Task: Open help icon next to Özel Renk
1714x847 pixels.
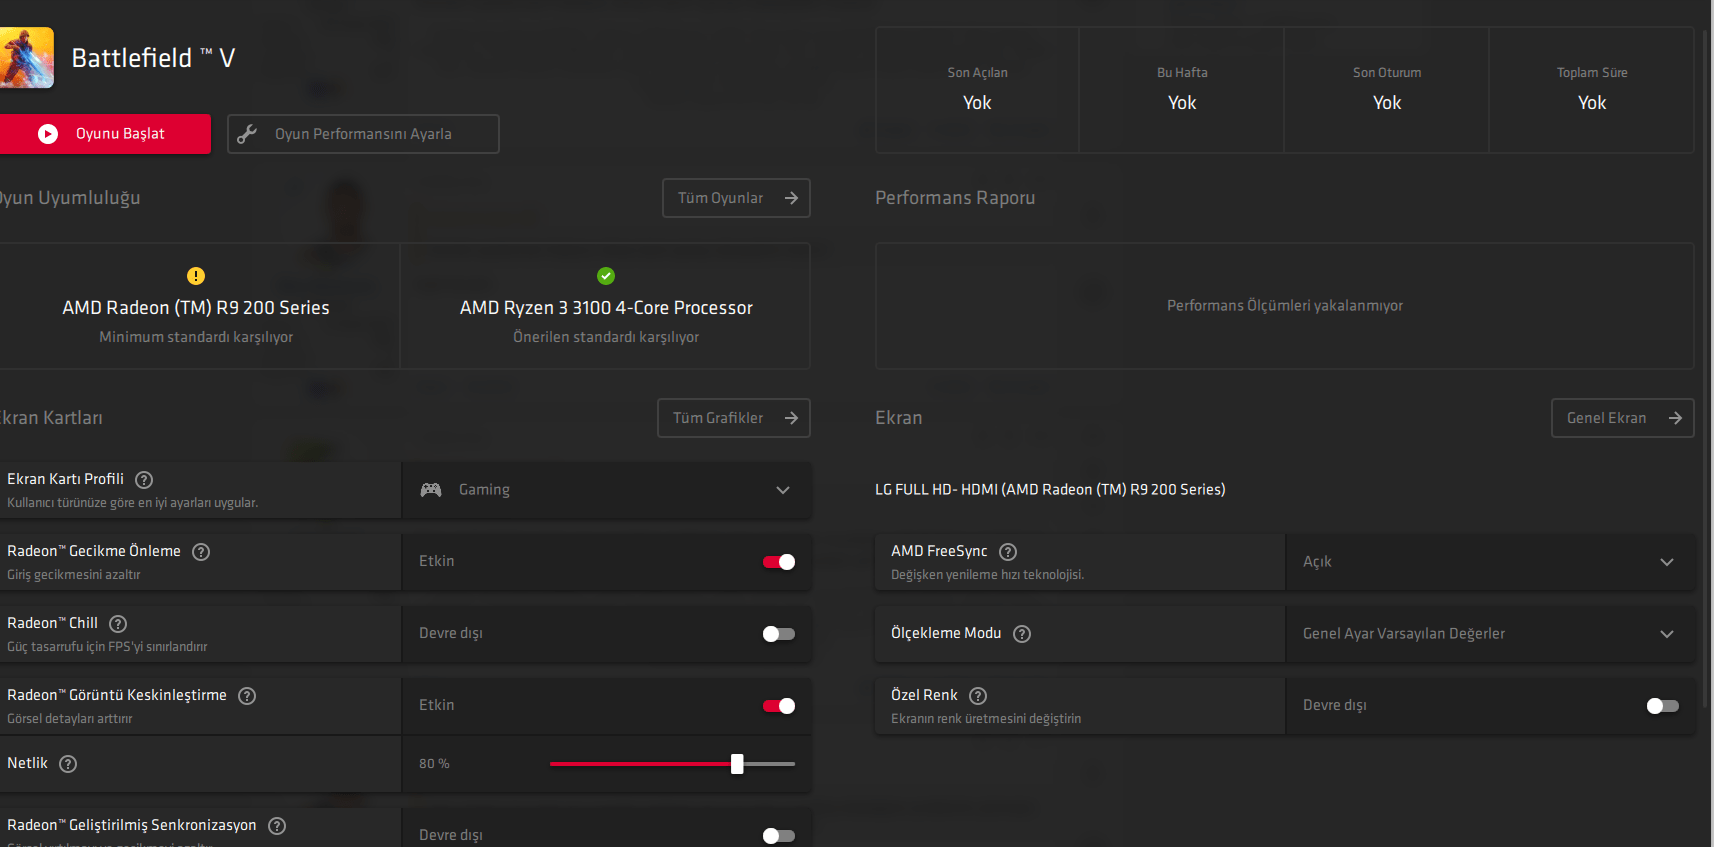Action: (978, 696)
